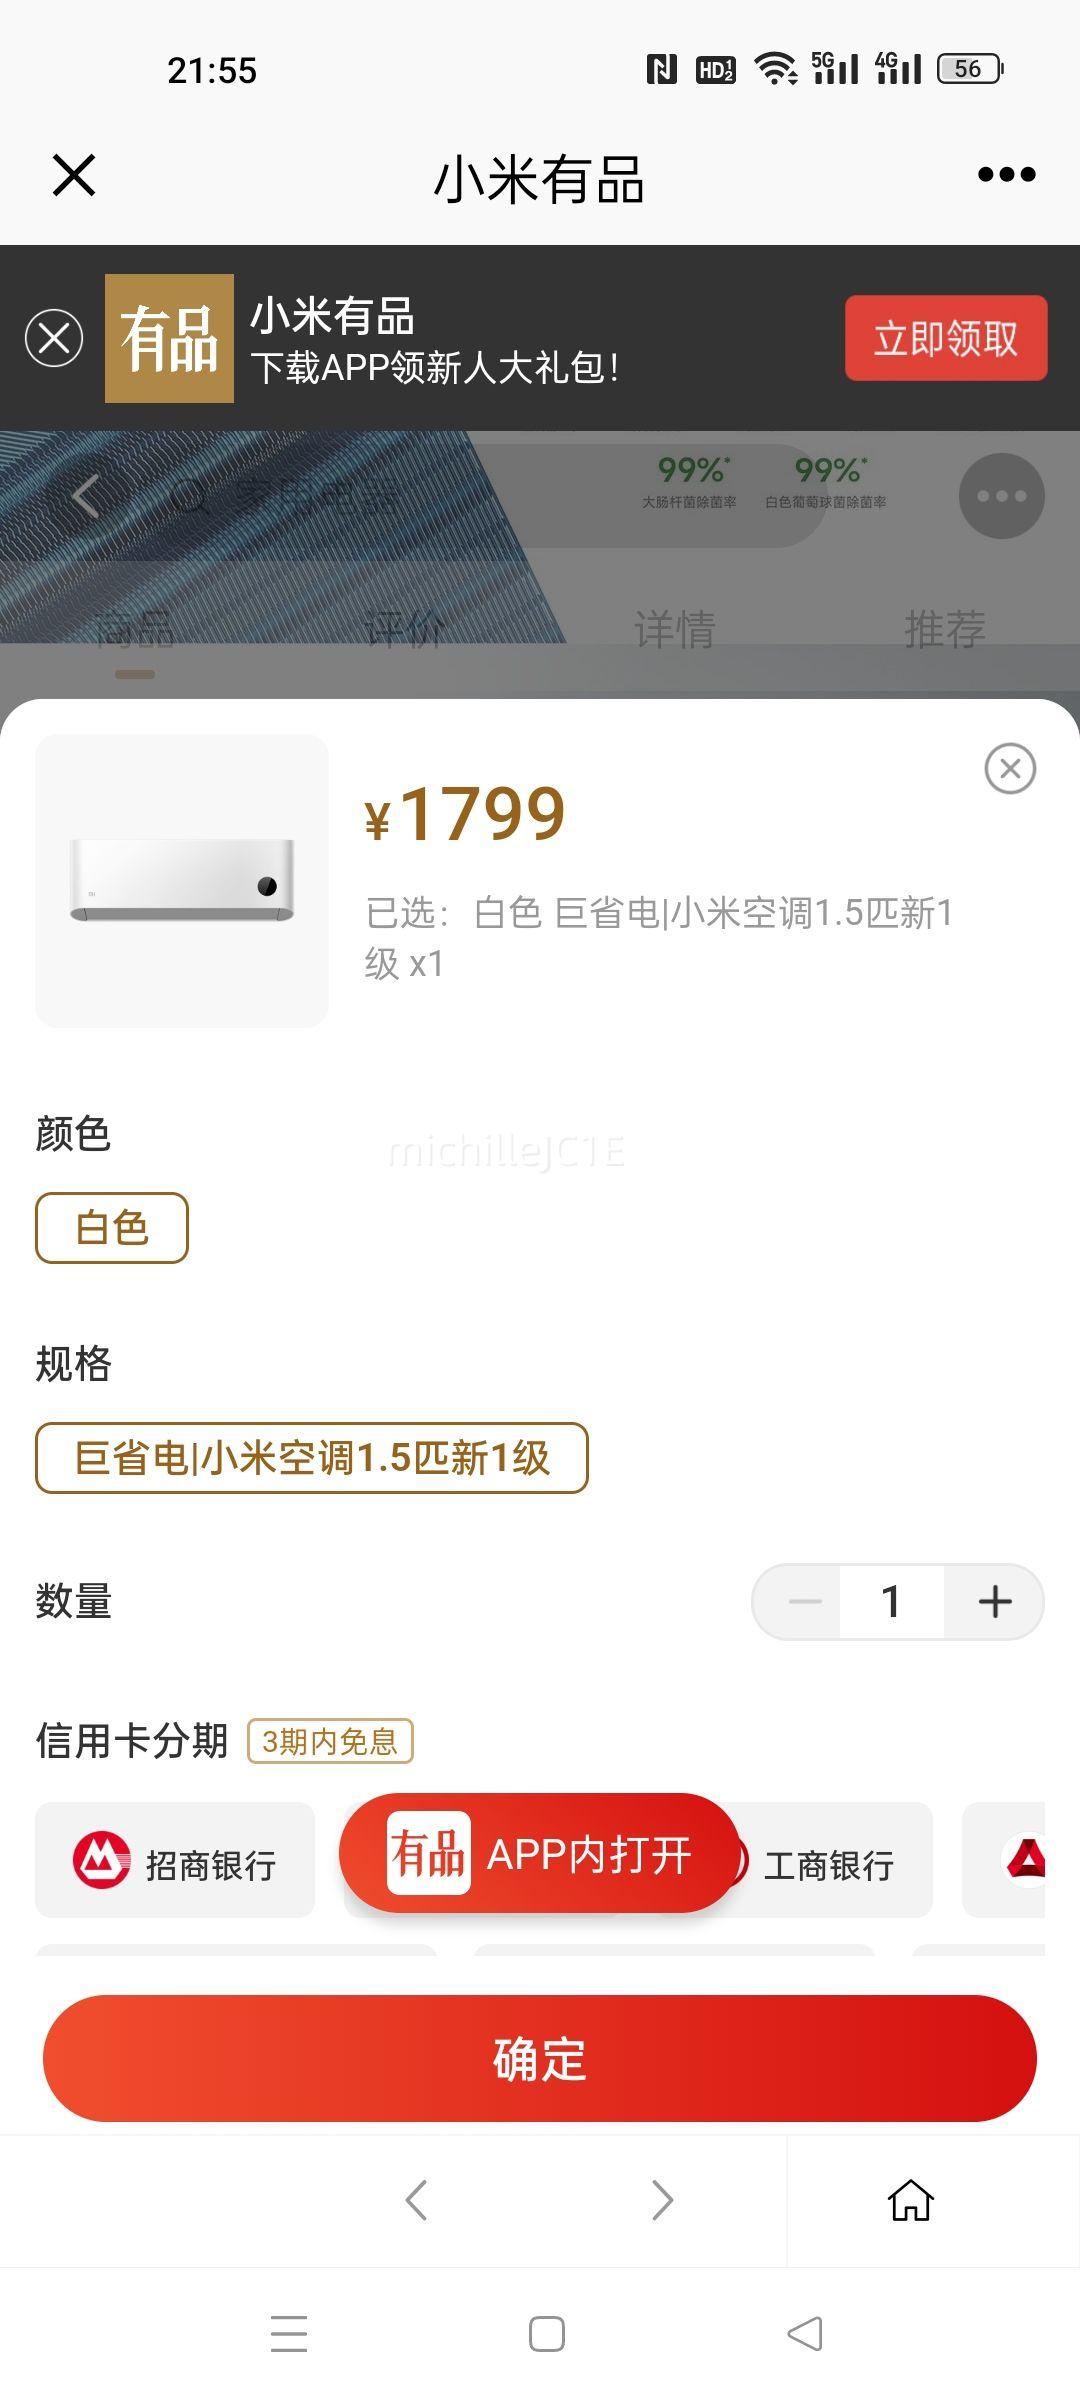Close the product options sheet
The height and width of the screenshot is (2400, 1080).
coord(1010,769)
